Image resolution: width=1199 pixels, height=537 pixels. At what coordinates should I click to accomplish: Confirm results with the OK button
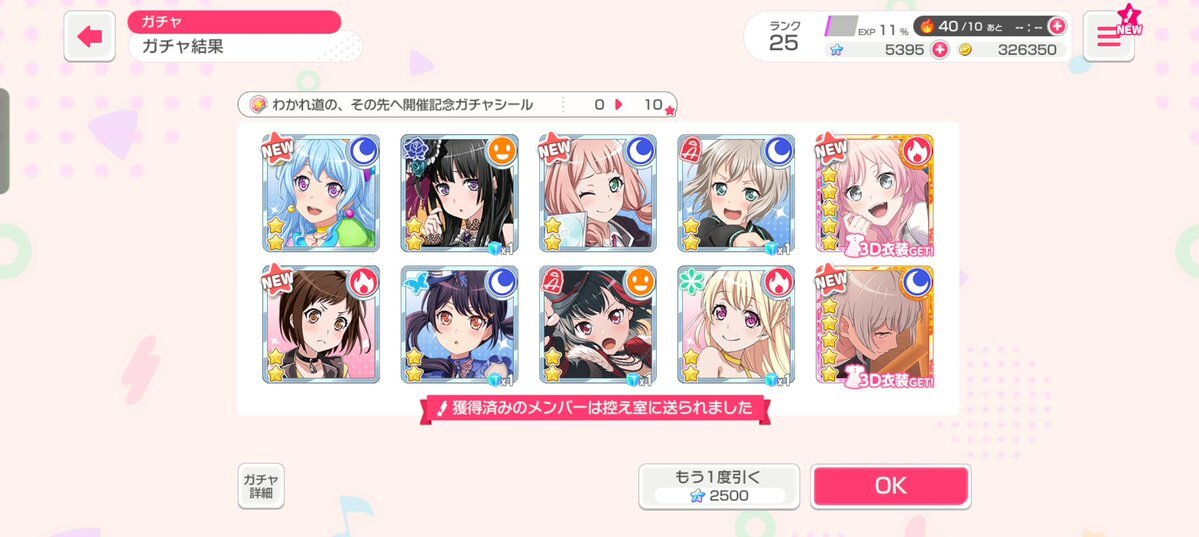coord(891,486)
